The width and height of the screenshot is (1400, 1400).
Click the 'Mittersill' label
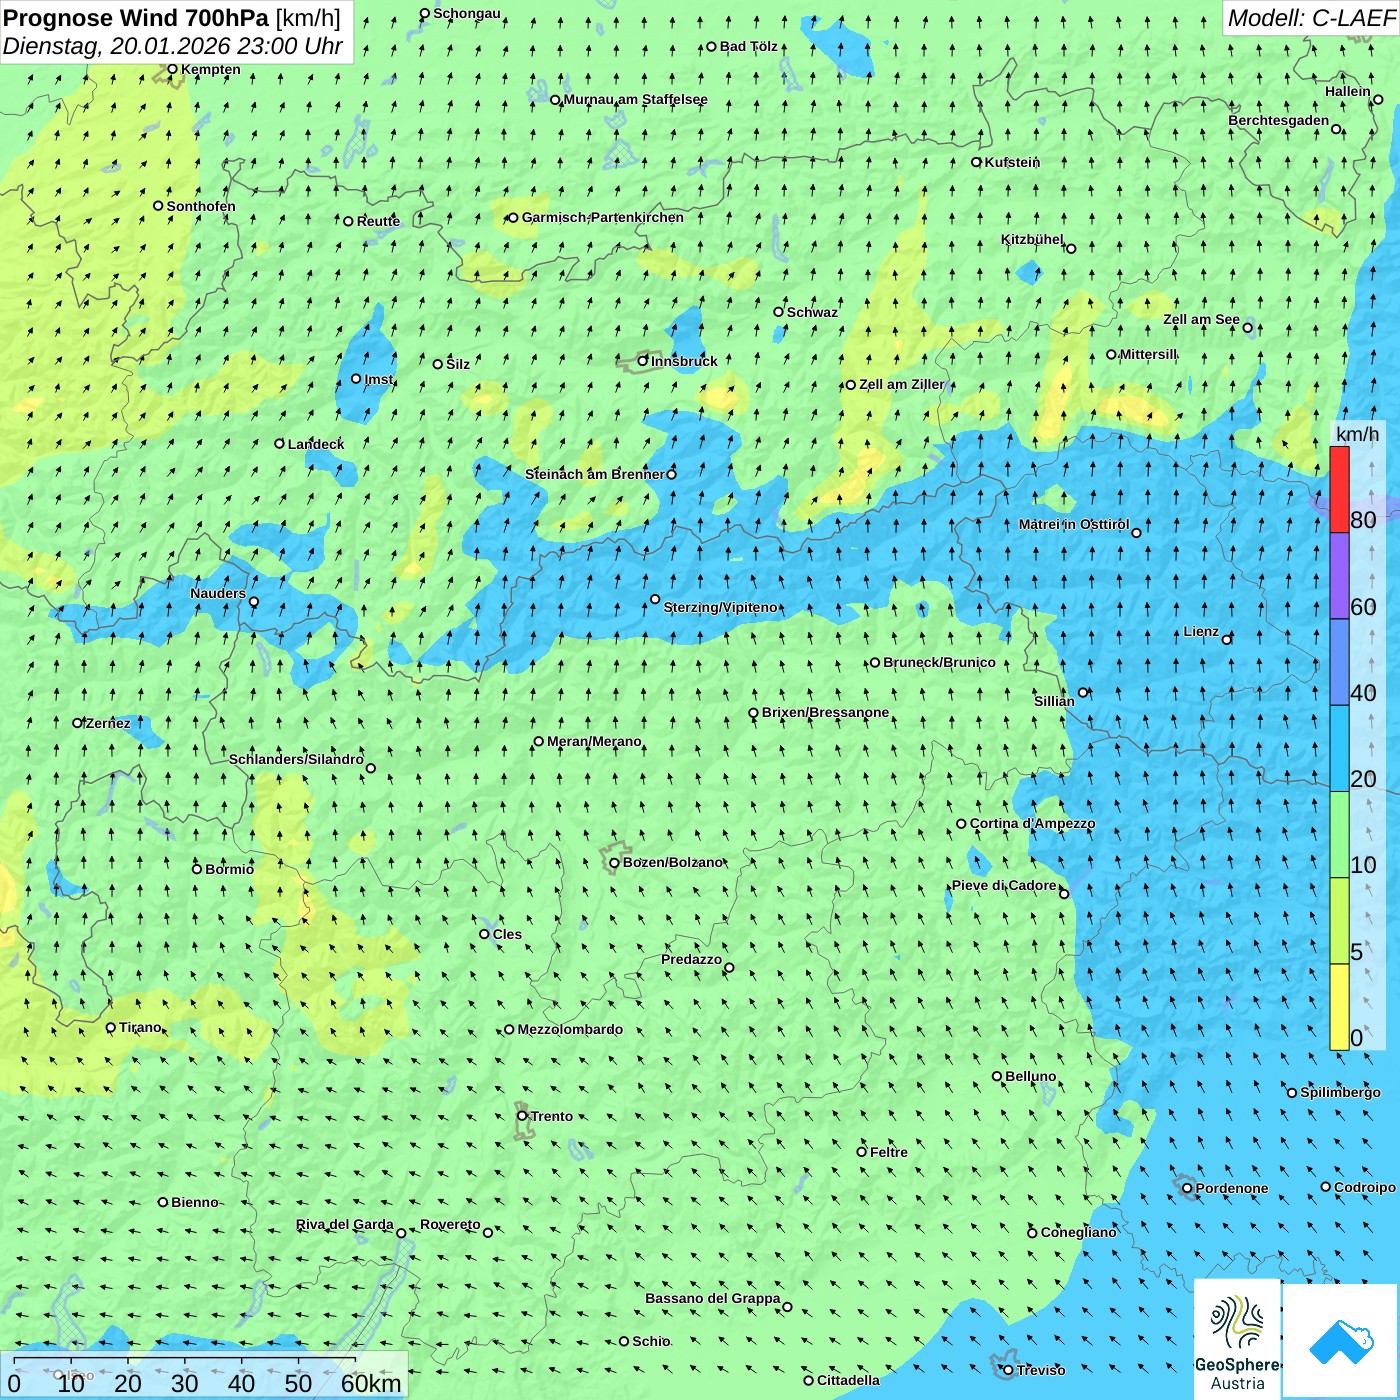[1148, 354]
